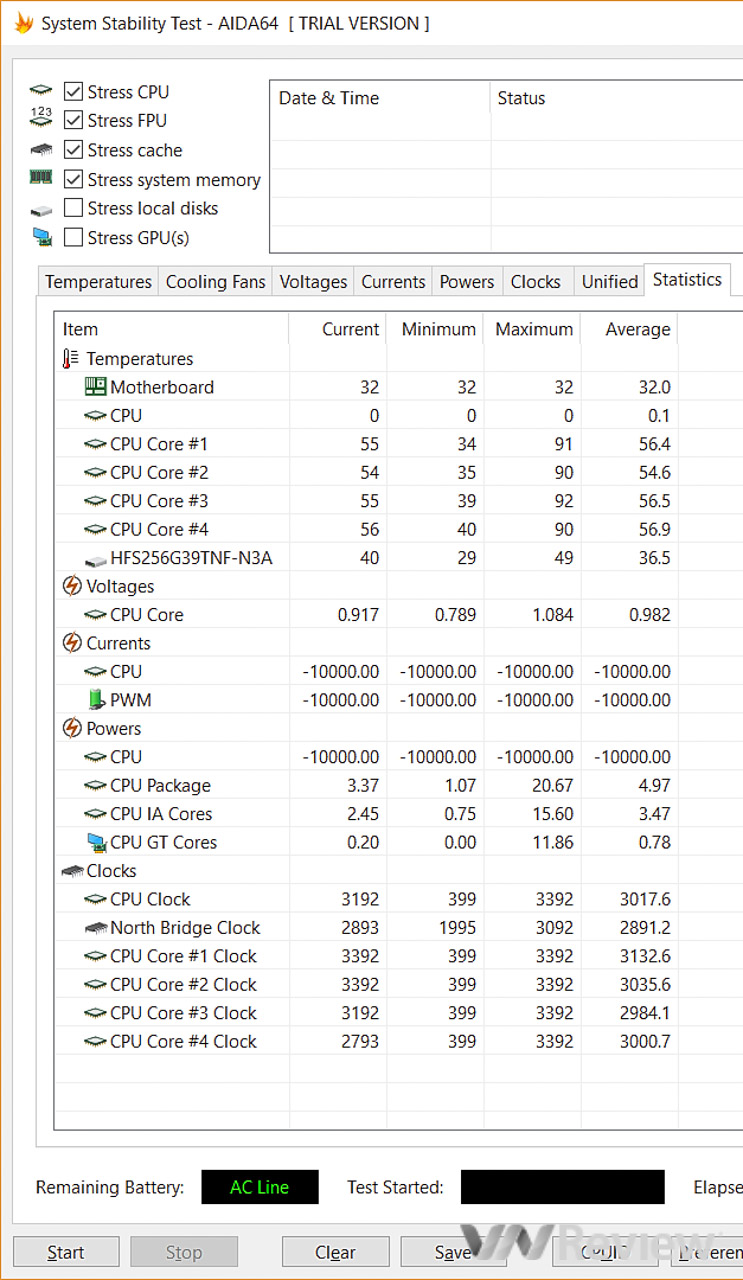Click the chip icon beside CPU Core #3 Clock

point(95,1013)
